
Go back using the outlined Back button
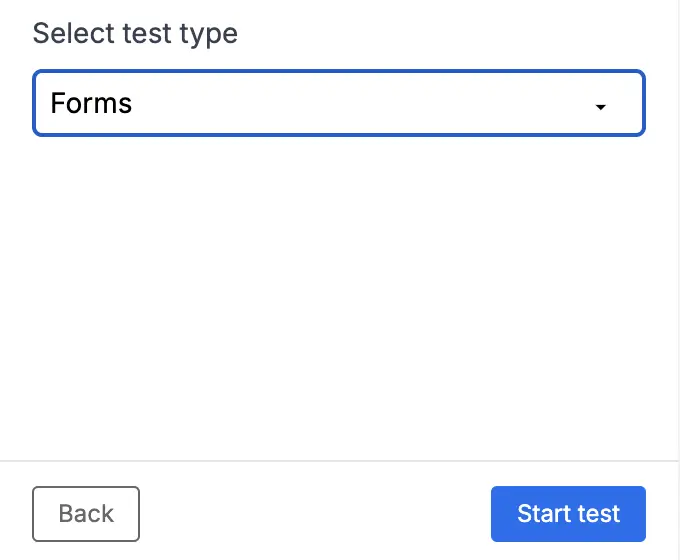pyautogui.click(x=86, y=514)
